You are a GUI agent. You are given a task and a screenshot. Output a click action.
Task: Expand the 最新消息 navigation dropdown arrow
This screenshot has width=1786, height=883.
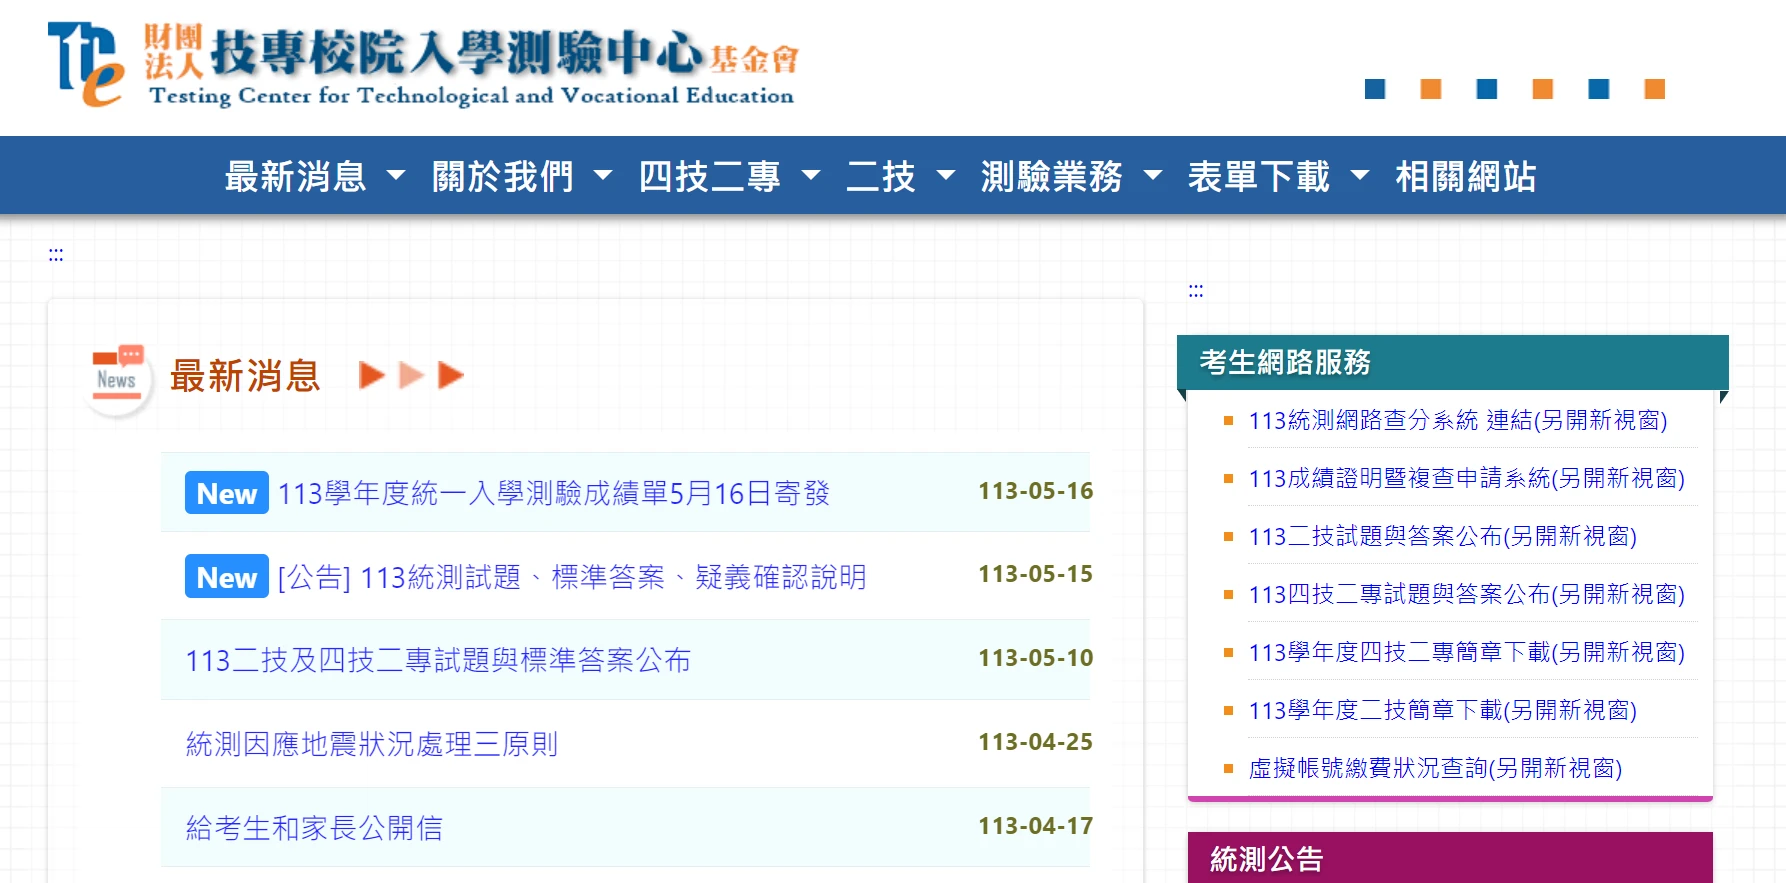(x=396, y=176)
